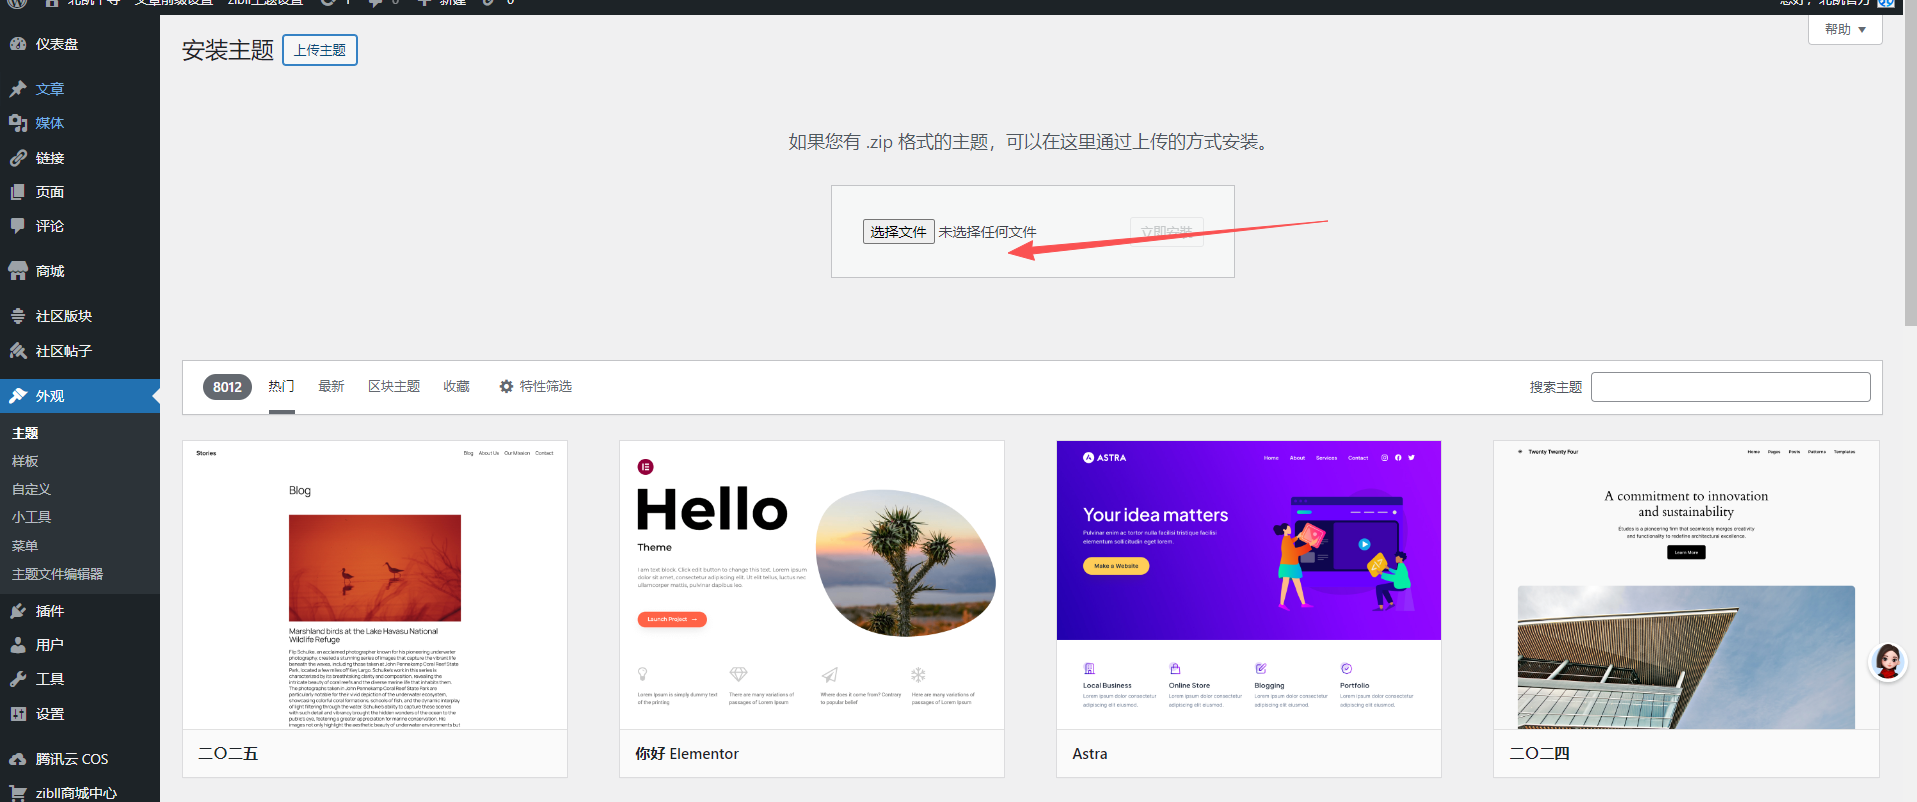1917x802 pixels.
Task: Switch to the 最新 themes tab
Action: pyautogui.click(x=331, y=387)
